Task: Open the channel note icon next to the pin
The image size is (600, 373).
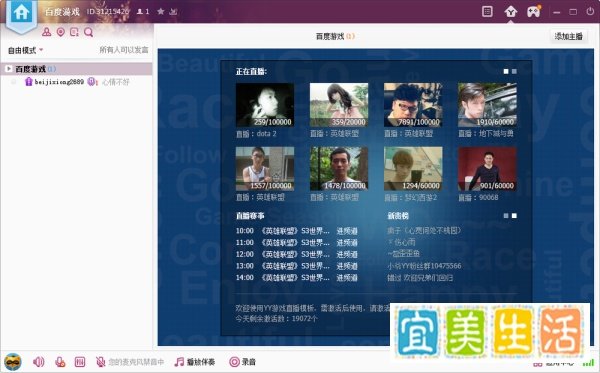Action: (74, 32)
